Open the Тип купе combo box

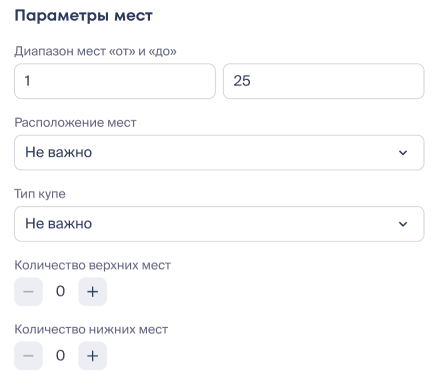(x=219, y=224)
